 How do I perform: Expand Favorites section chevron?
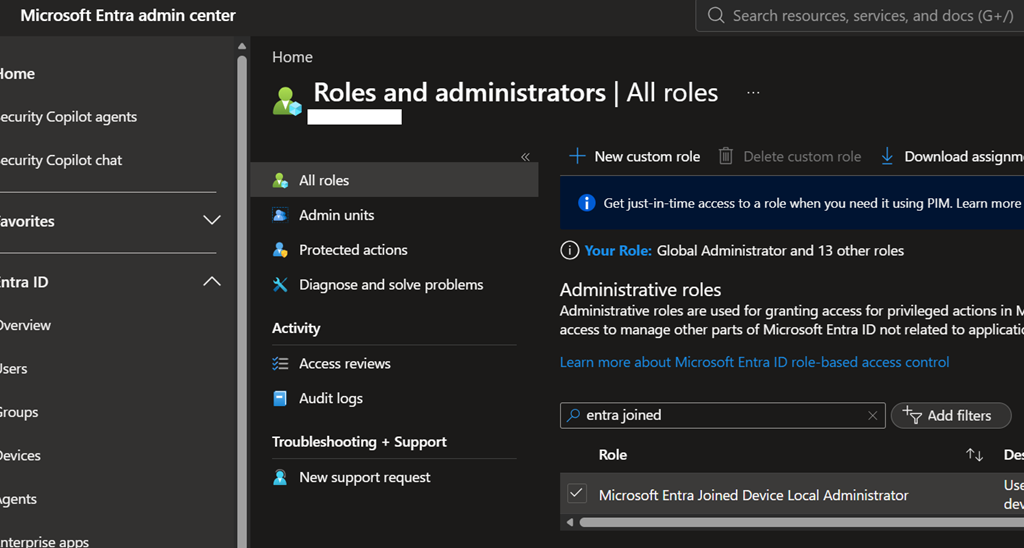click(212, 221)
